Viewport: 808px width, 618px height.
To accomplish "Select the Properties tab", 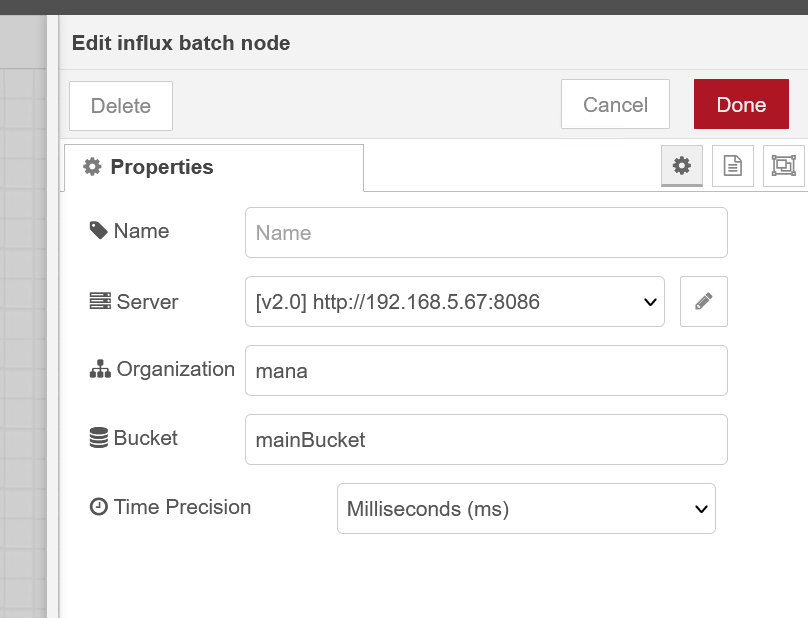I will pos(214,168).
